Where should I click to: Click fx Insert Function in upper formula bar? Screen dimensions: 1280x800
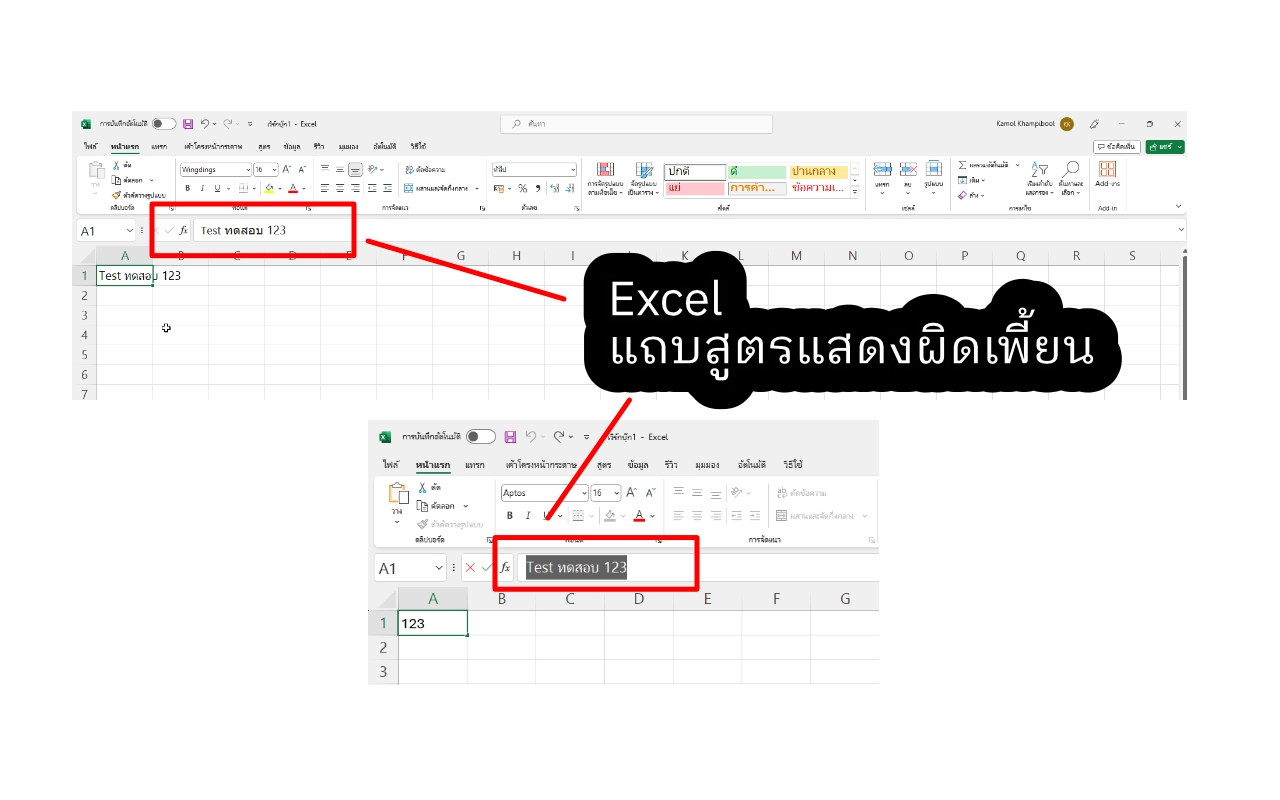183,230
